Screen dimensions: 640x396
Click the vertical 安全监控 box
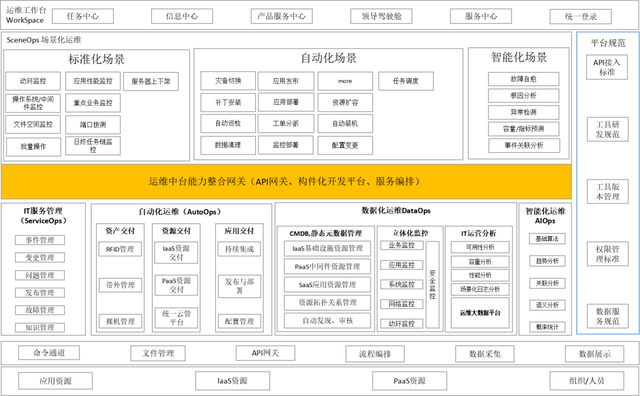pyautogui.click(x=433, y=285)
